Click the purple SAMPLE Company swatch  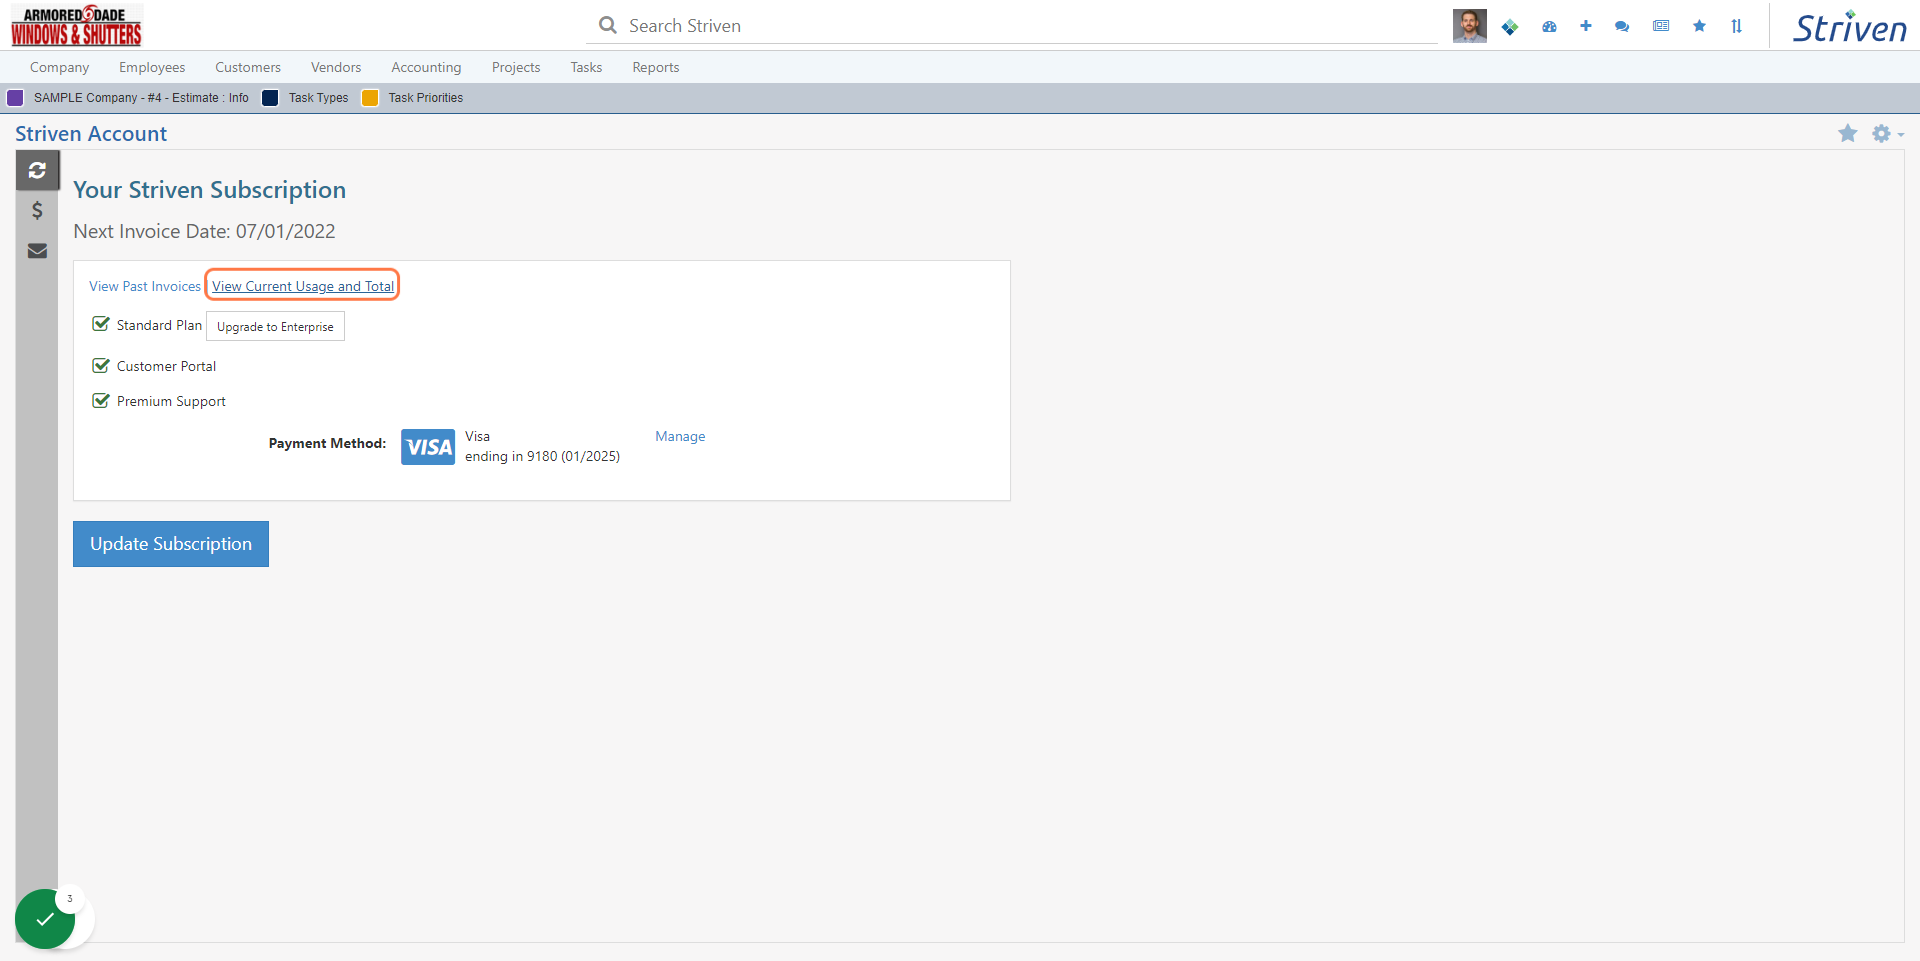[15, 98]
